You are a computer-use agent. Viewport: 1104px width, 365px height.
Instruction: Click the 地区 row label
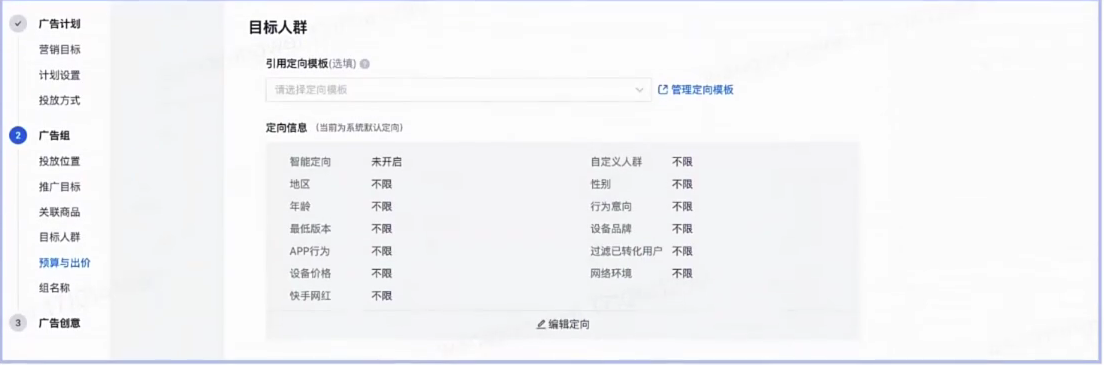coord(300,184)
